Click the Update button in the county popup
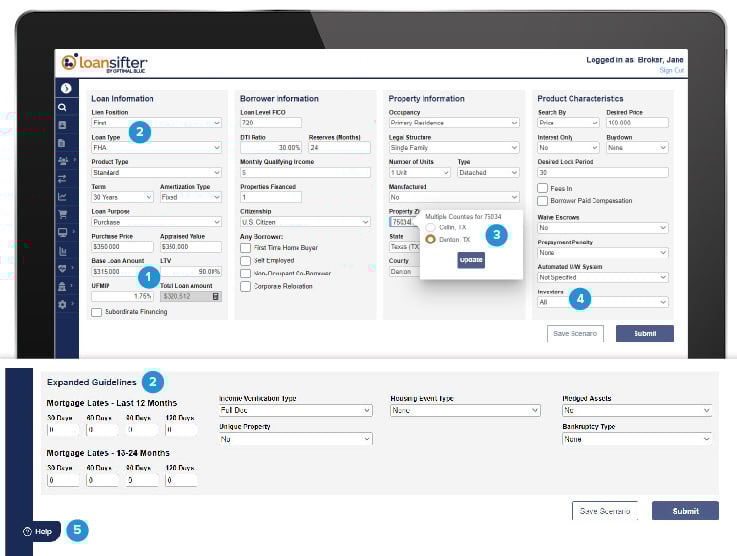 pyautogui.click(x=471, y=260)
